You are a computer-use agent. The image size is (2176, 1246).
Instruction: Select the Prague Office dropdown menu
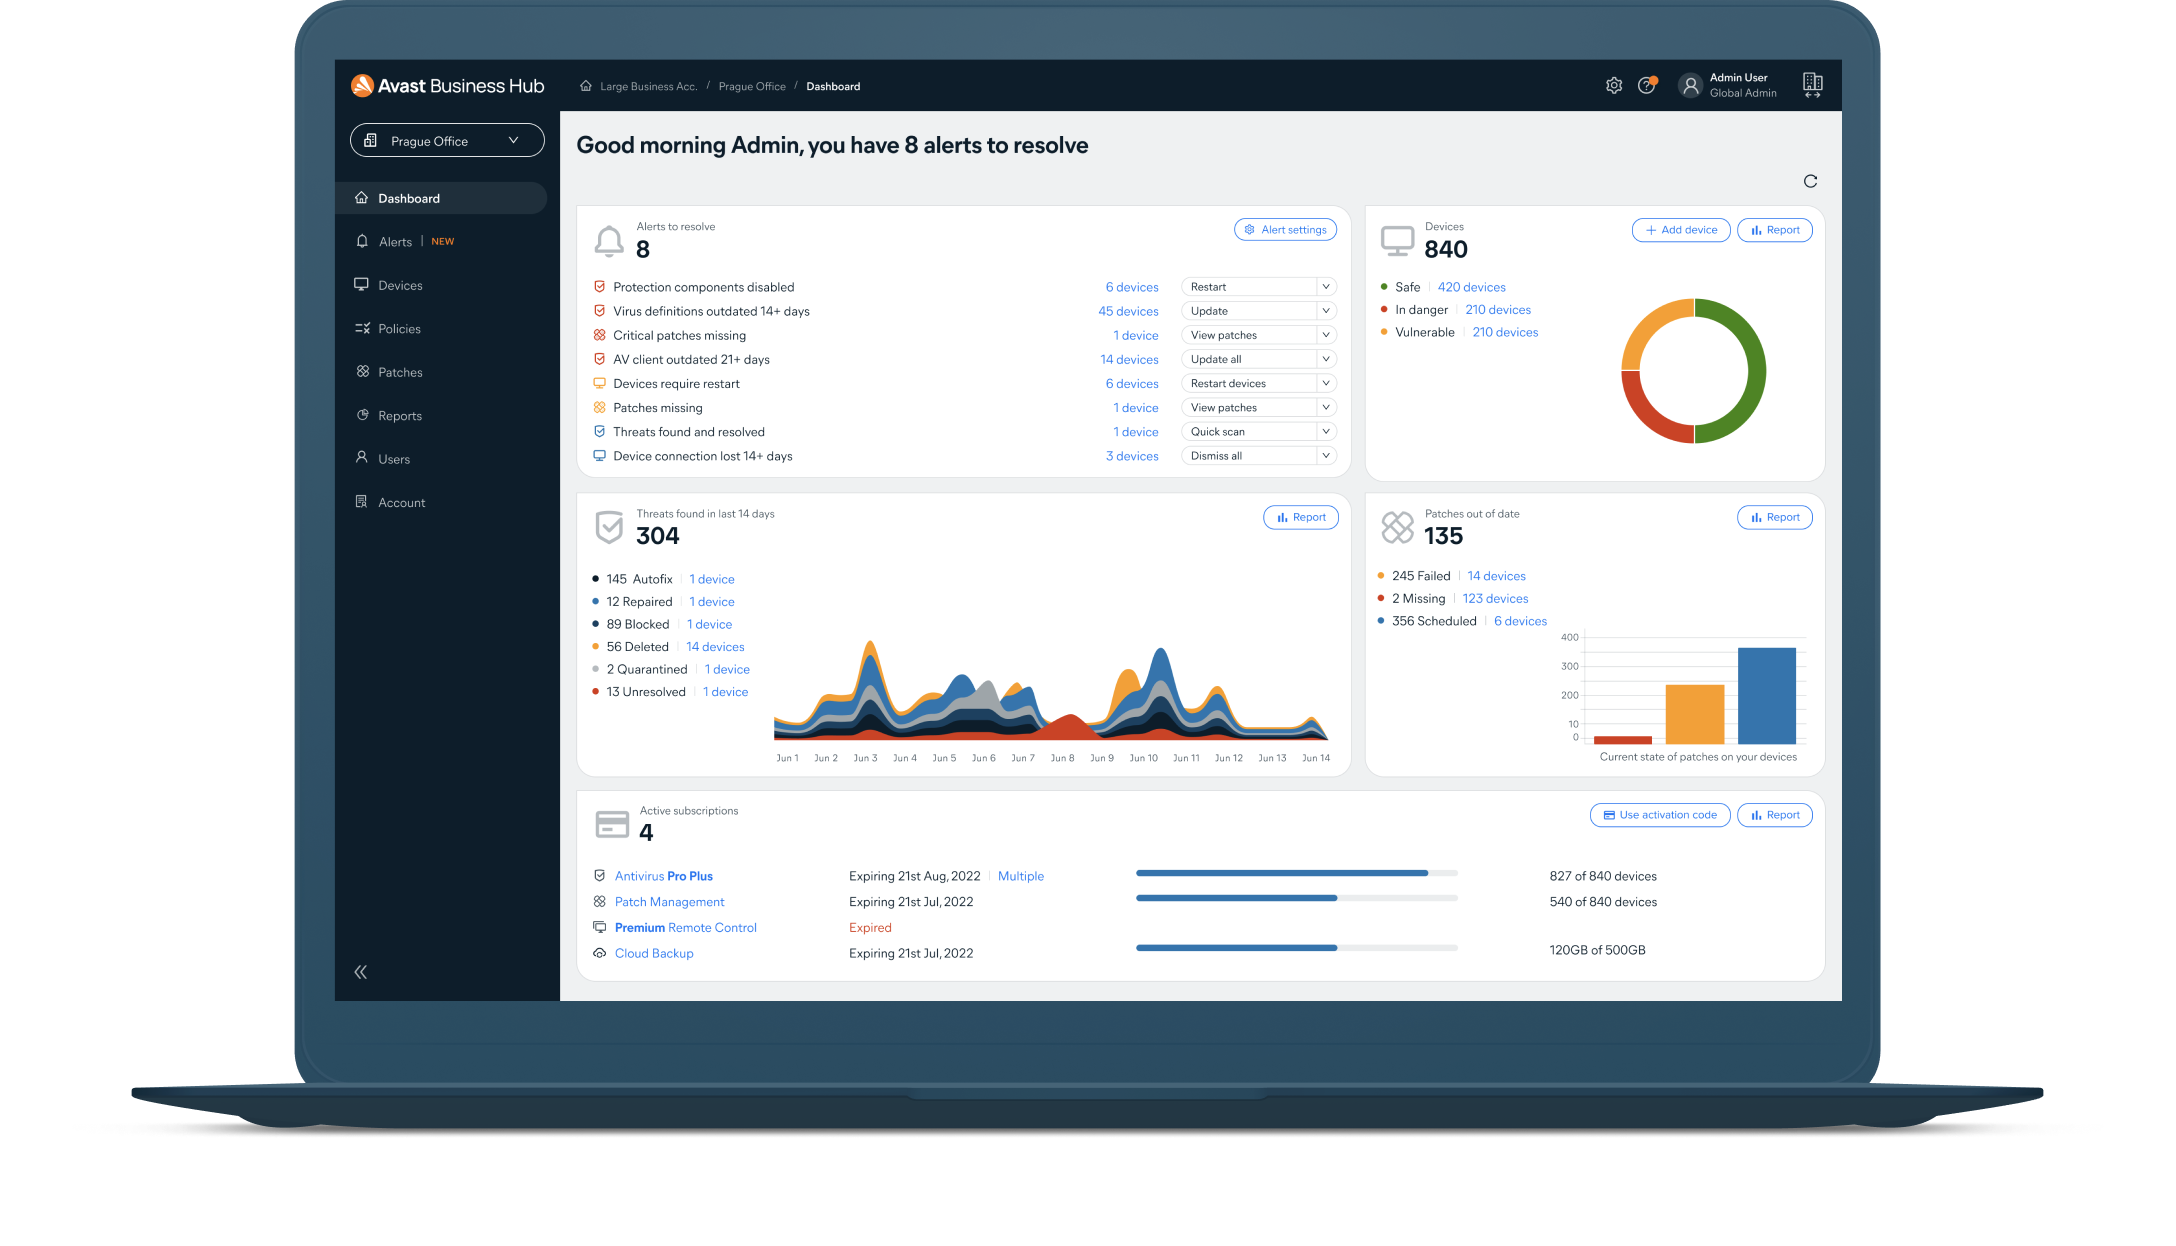pyautogui.click(x=442, y=140)
